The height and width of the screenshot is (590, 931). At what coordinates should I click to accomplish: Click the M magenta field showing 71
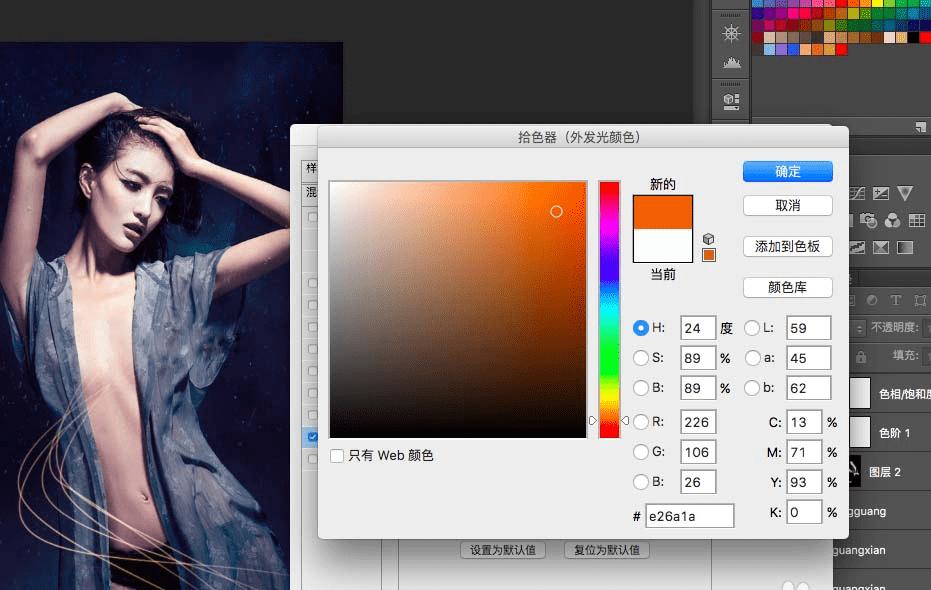[804, 452]
